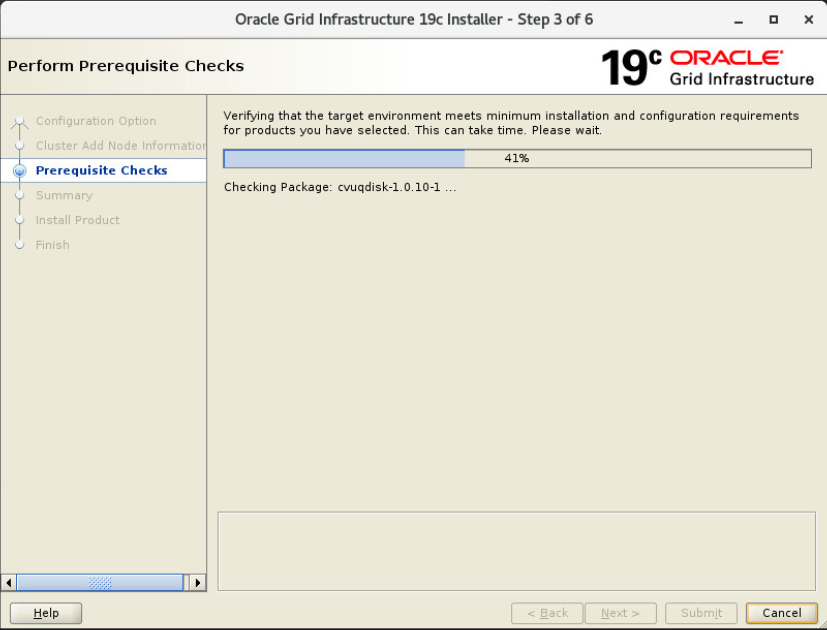The width and height of the screenshot is (827, 630).
Task: Select the Prerequisite Checks step
Action: pyautogui.click(x=101, y=170)
